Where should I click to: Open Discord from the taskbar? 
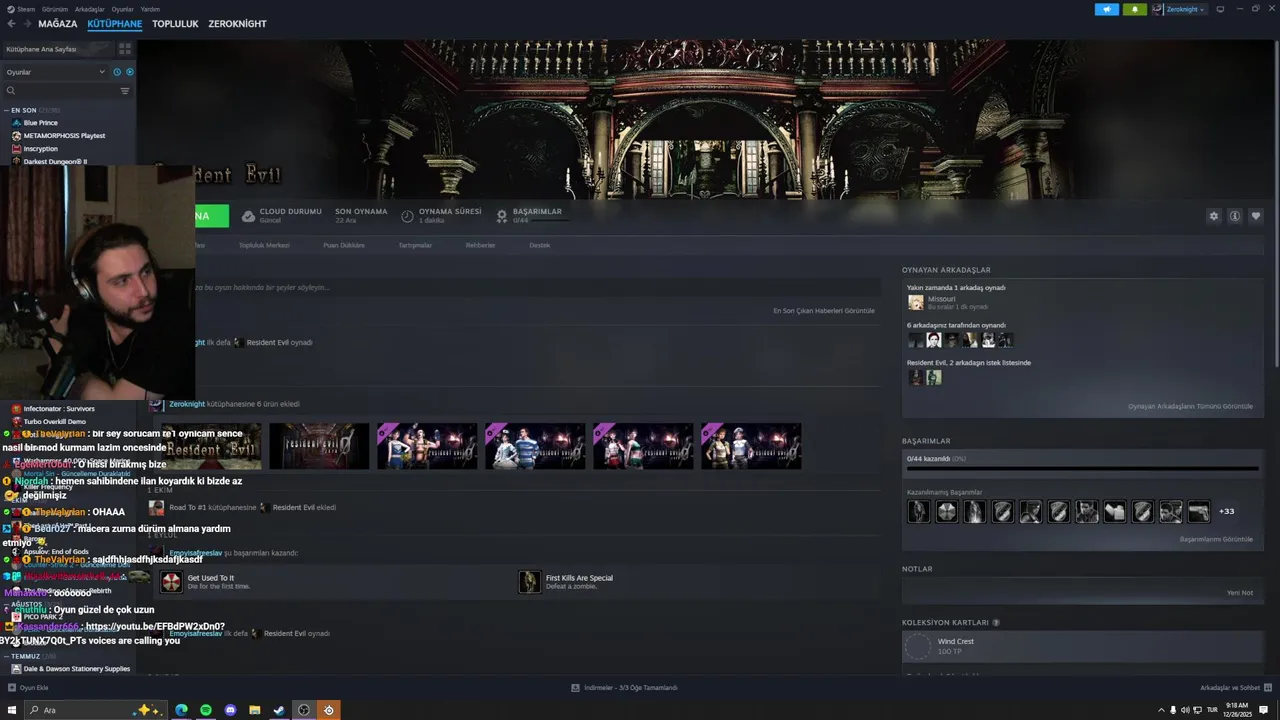tap(230, 710)
